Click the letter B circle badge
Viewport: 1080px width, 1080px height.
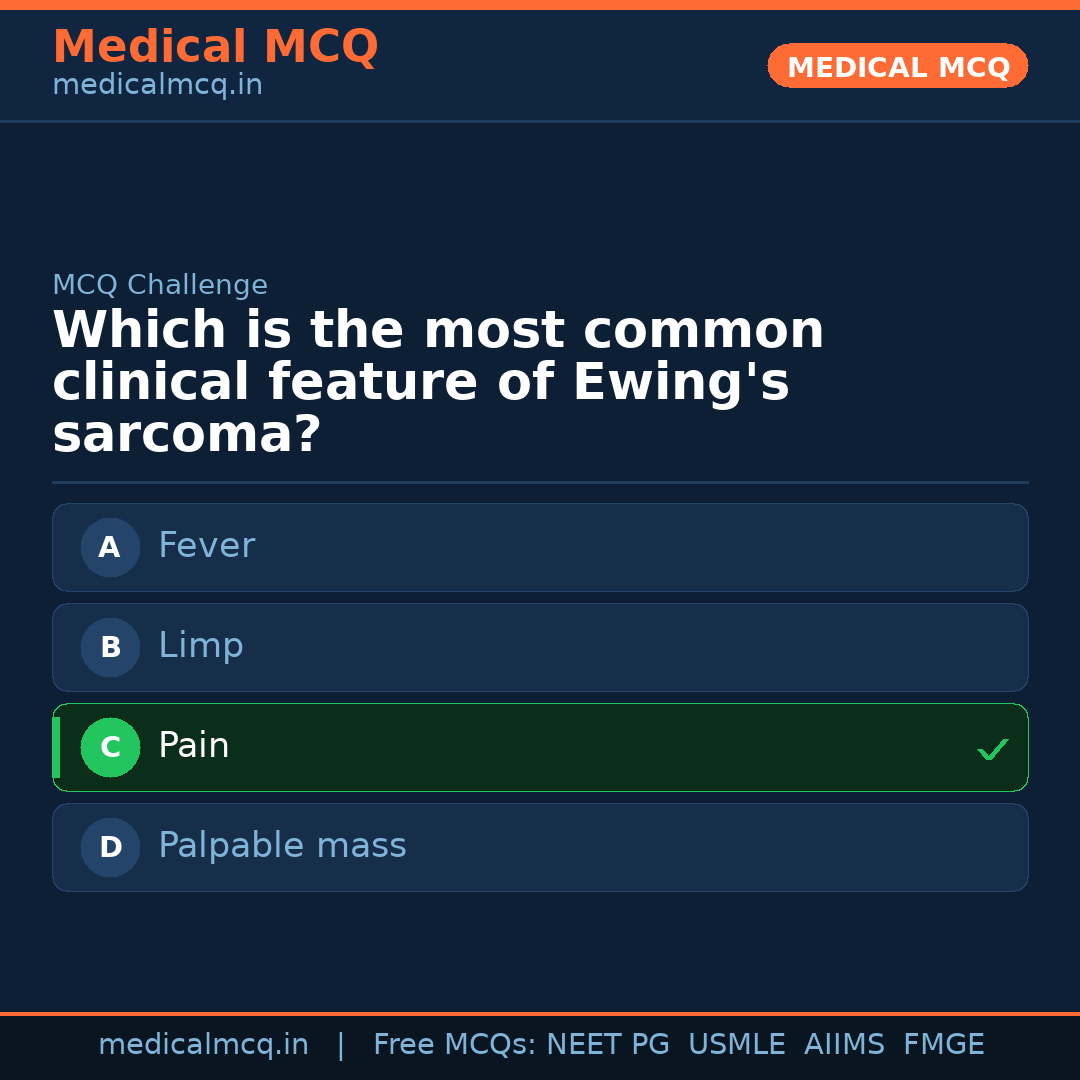pos(110,647)
